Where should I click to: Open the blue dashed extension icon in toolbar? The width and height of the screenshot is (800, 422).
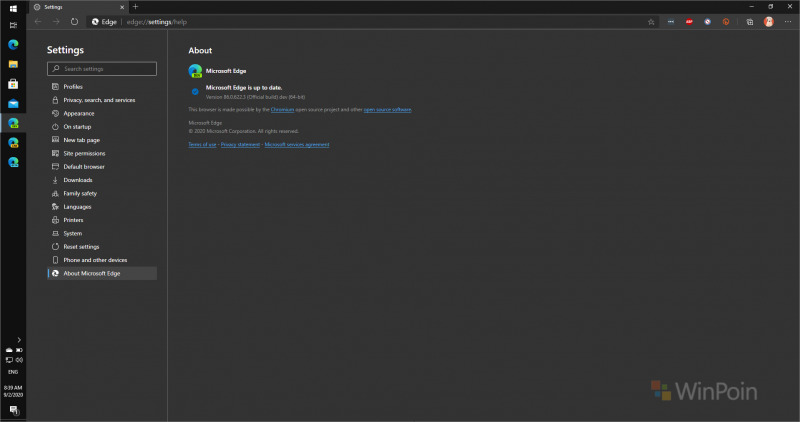671,22
